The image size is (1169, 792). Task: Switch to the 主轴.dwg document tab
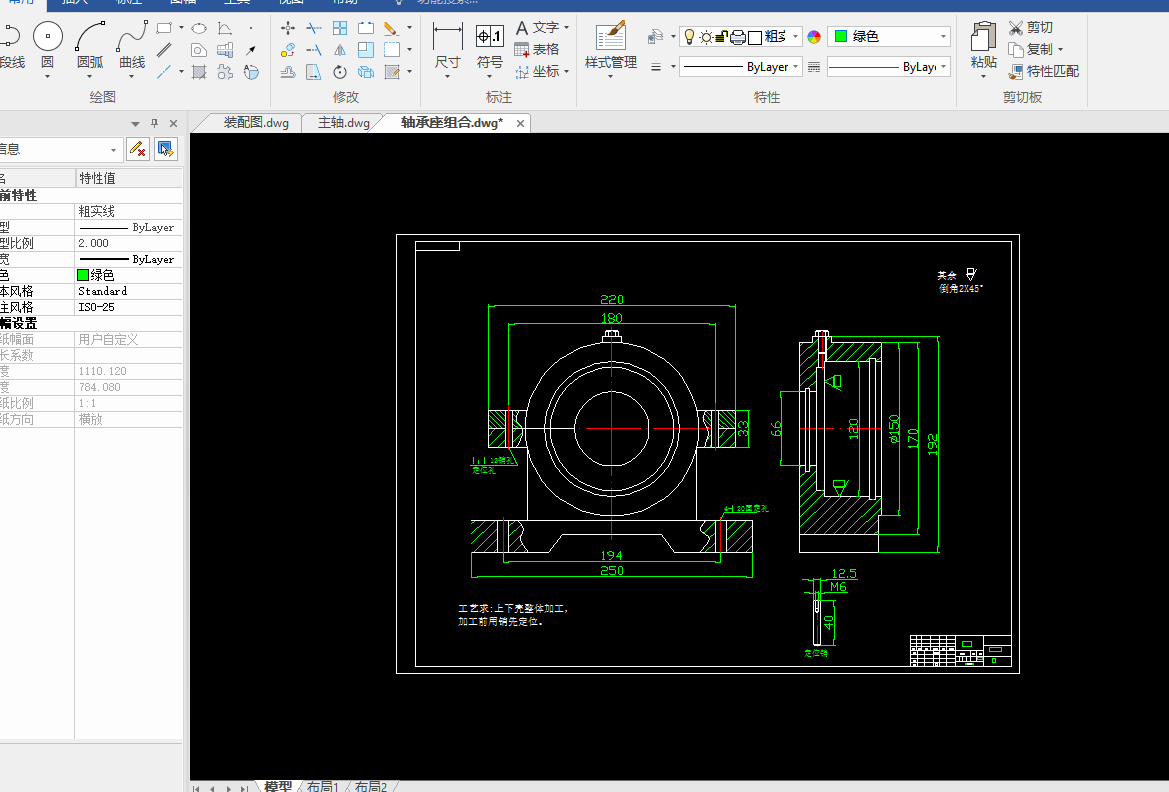[x=343, y=123]
